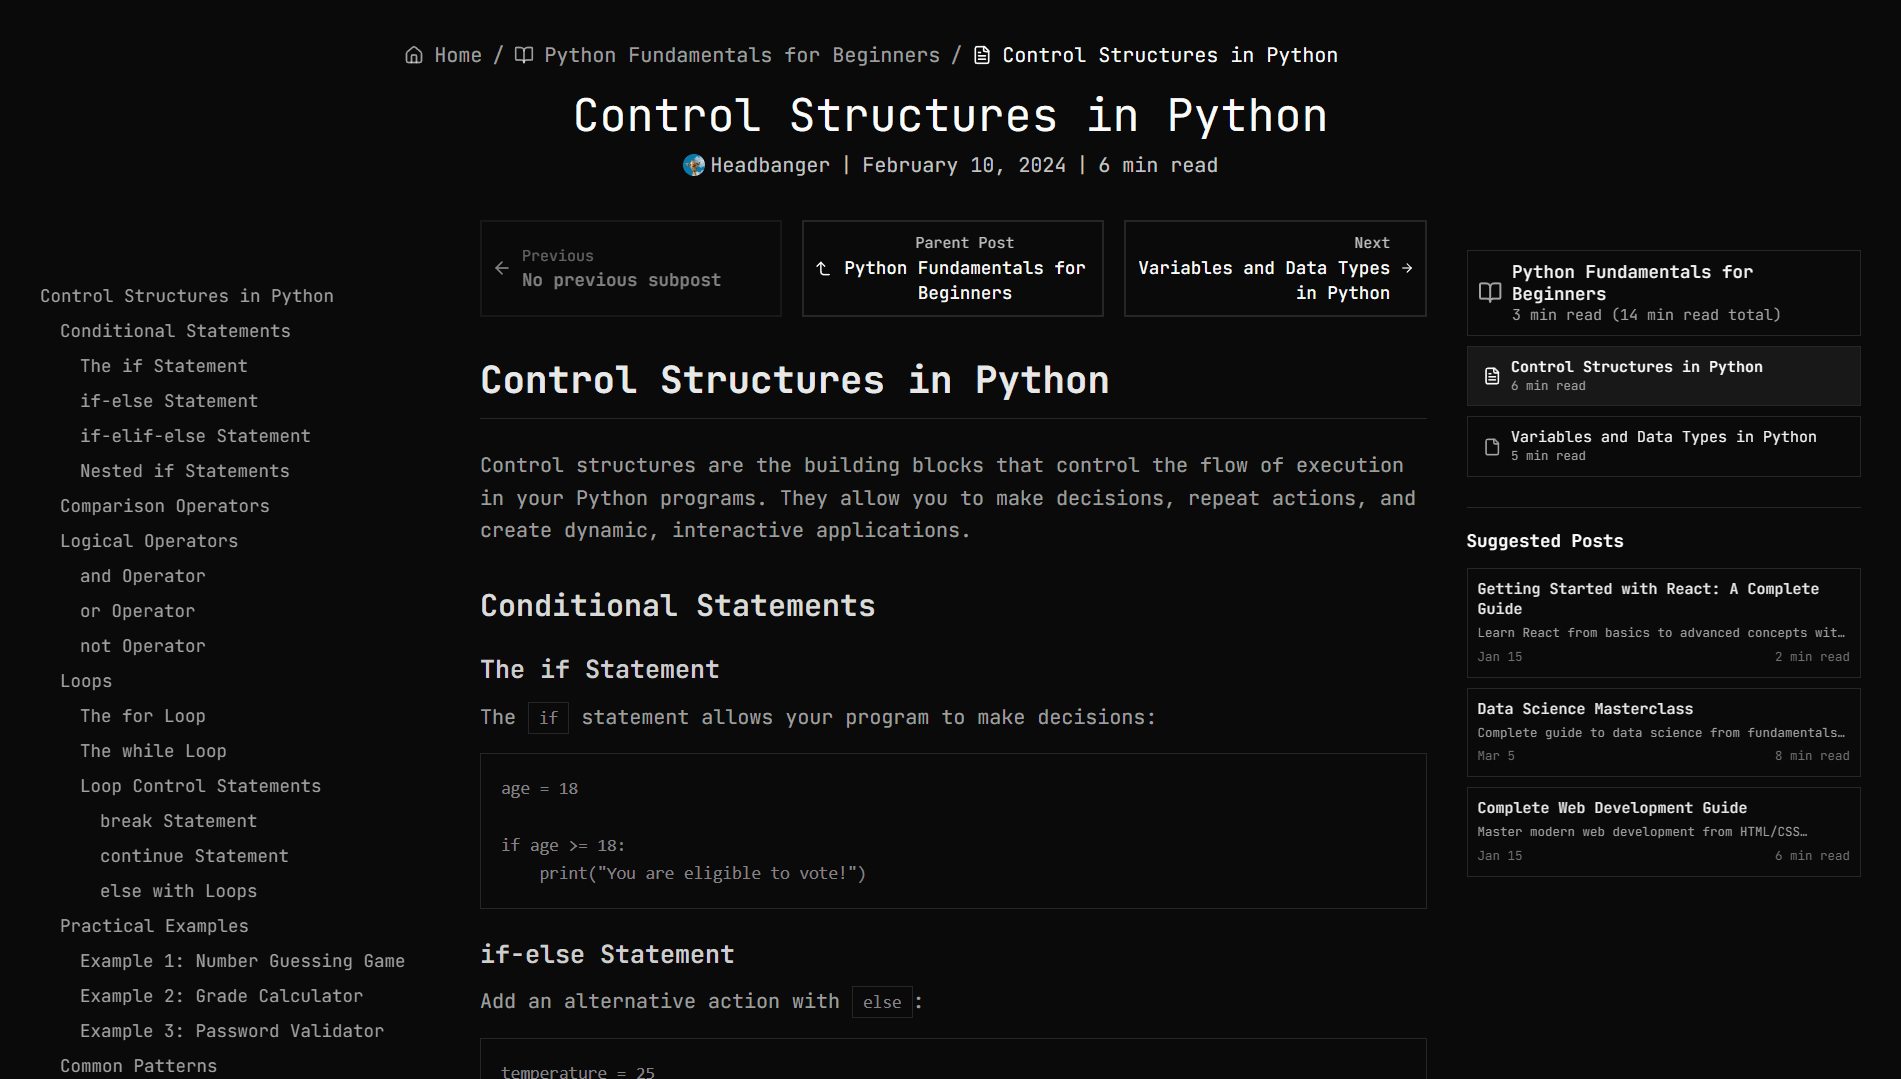Click file icon next to Variables and Data Types
The height and width of the screenshot is (1079, 1901).
(1492, 446)
